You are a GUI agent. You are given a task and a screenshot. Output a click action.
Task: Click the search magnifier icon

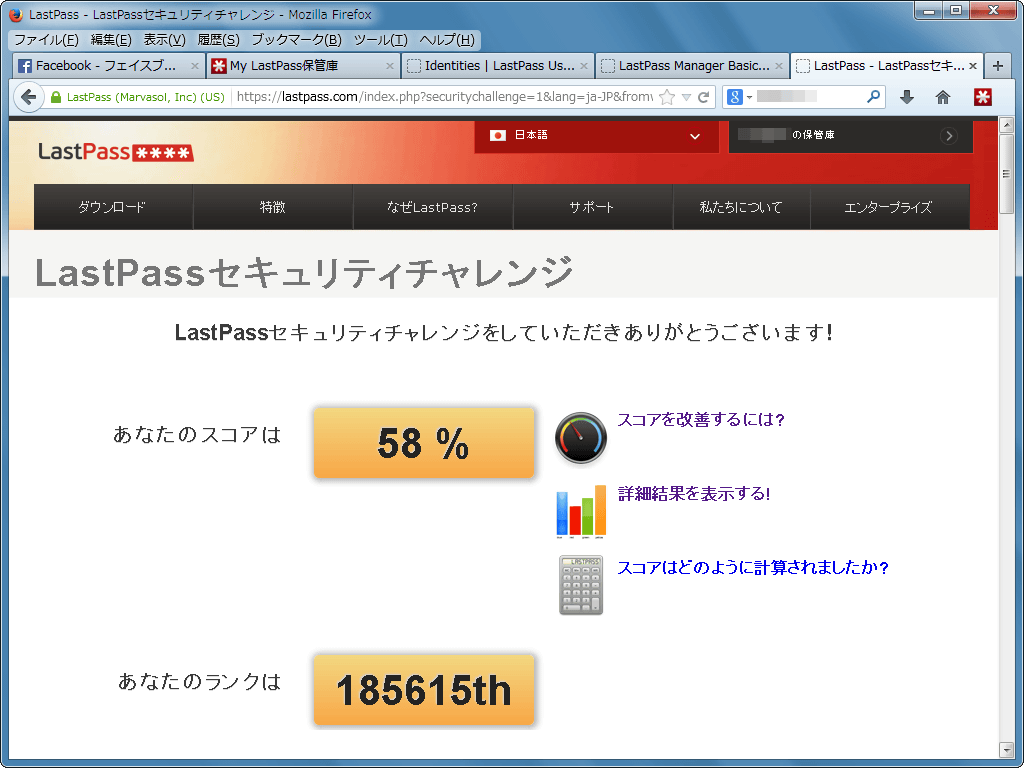point(873,97)
